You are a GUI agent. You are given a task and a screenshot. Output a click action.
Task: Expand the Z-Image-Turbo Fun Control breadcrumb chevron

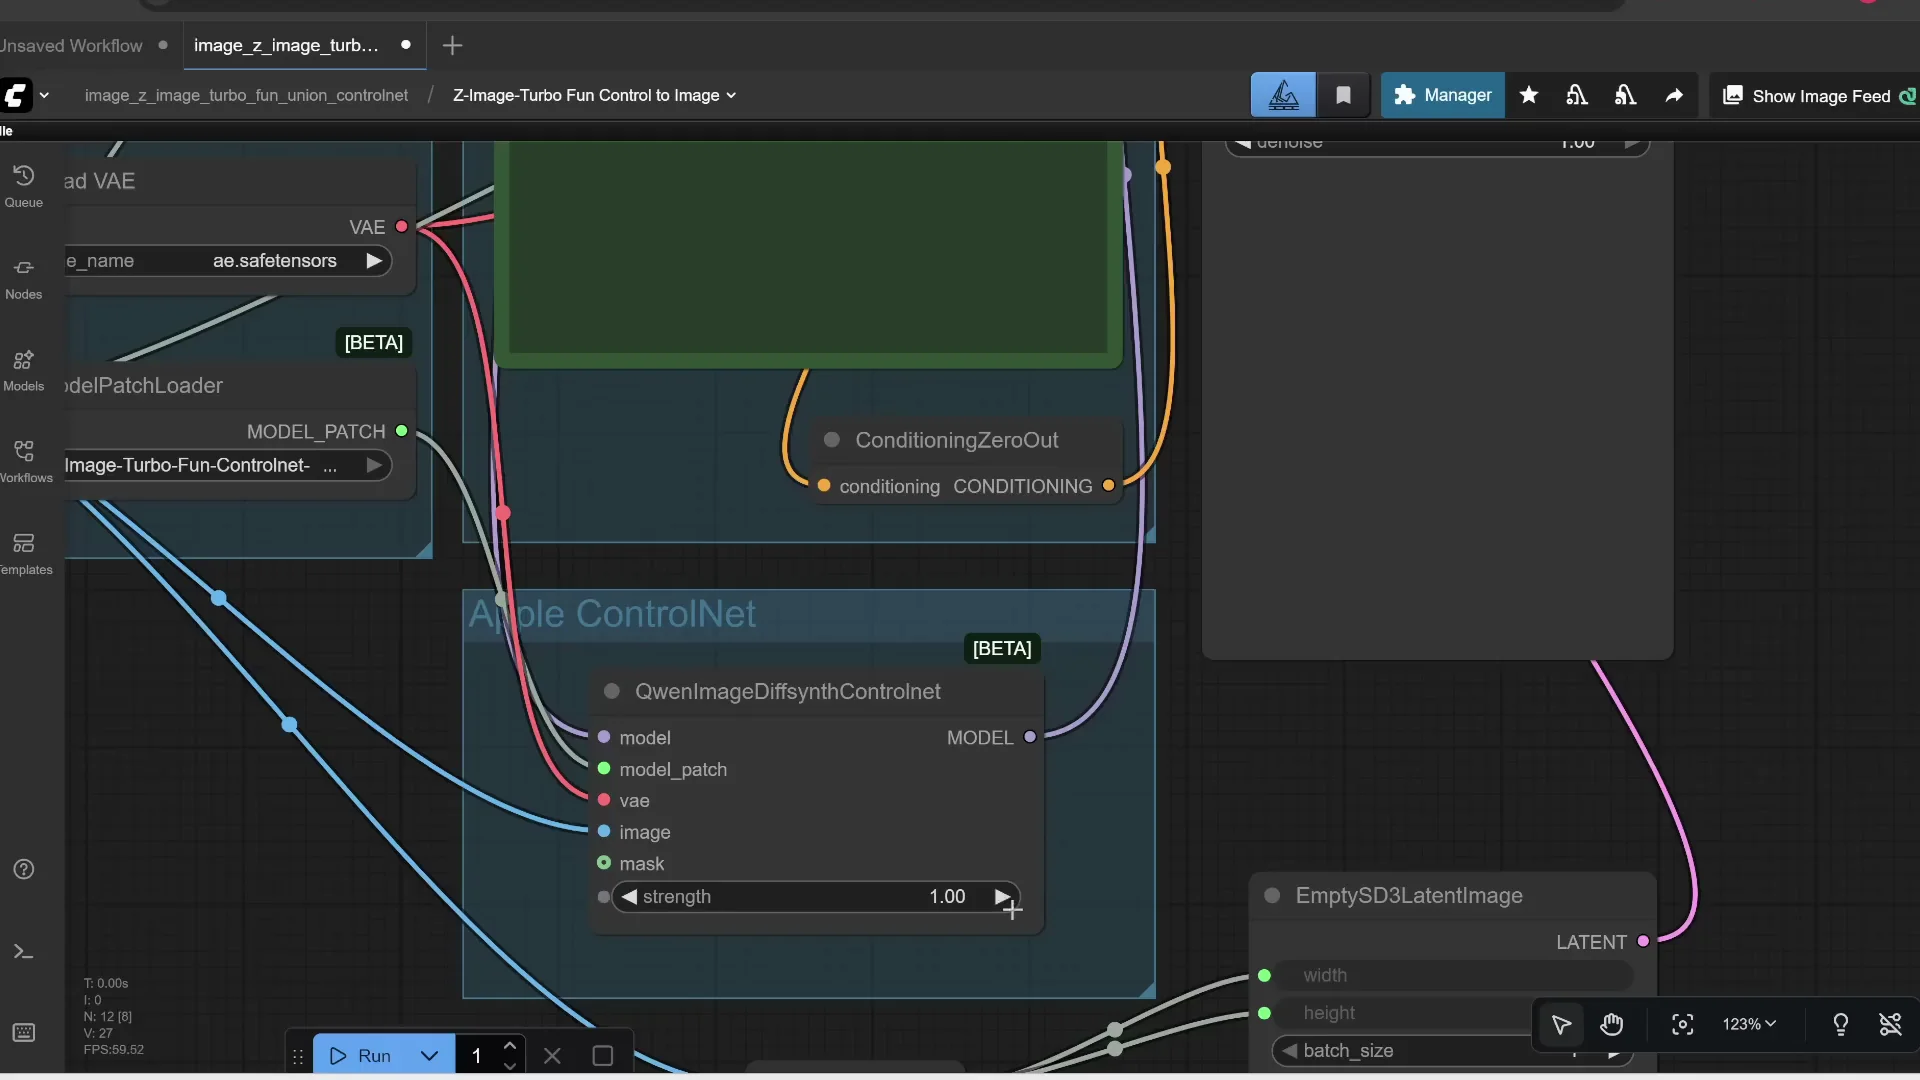point(733,95)
